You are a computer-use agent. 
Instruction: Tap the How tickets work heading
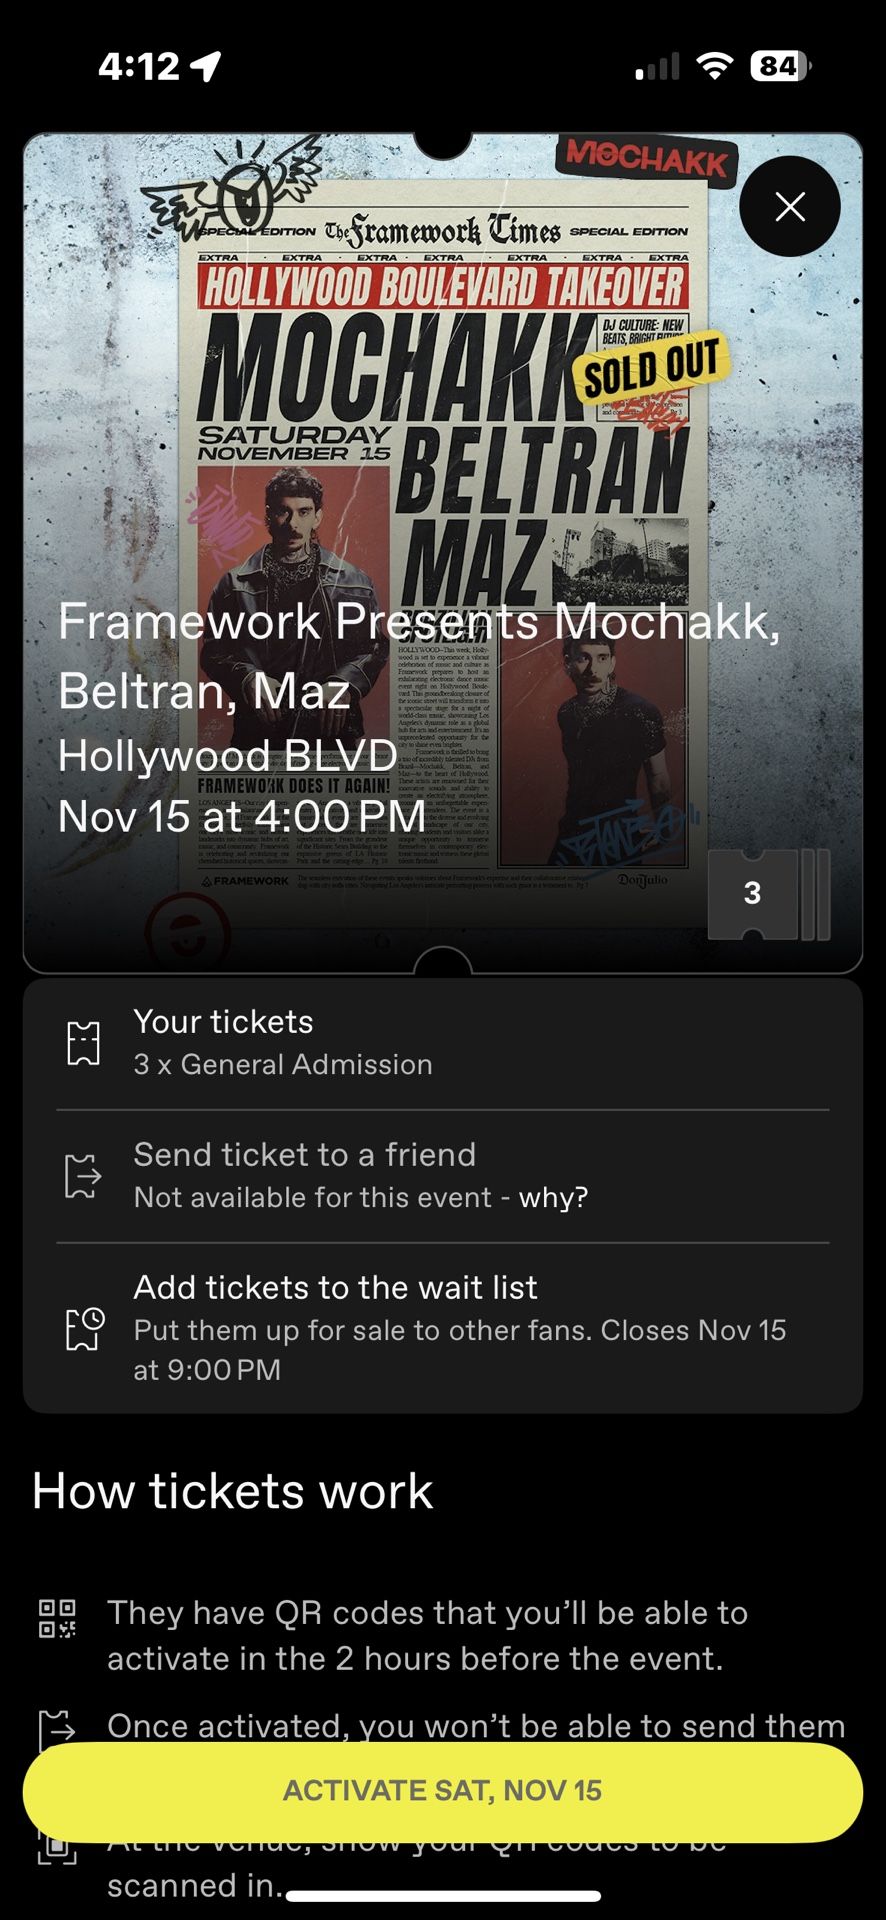coord(233,1491)
